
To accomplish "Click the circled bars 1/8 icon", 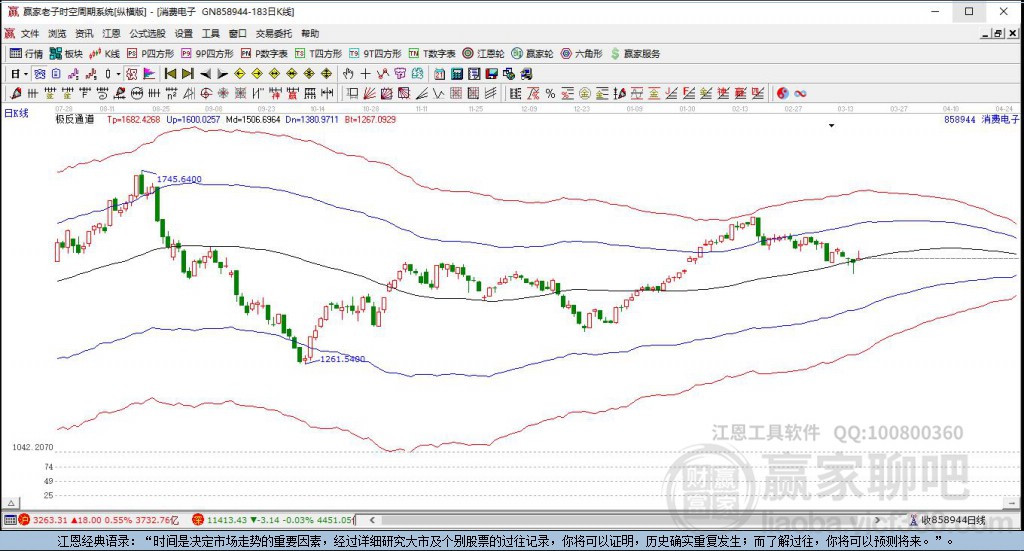I will [x=136, y=93].
